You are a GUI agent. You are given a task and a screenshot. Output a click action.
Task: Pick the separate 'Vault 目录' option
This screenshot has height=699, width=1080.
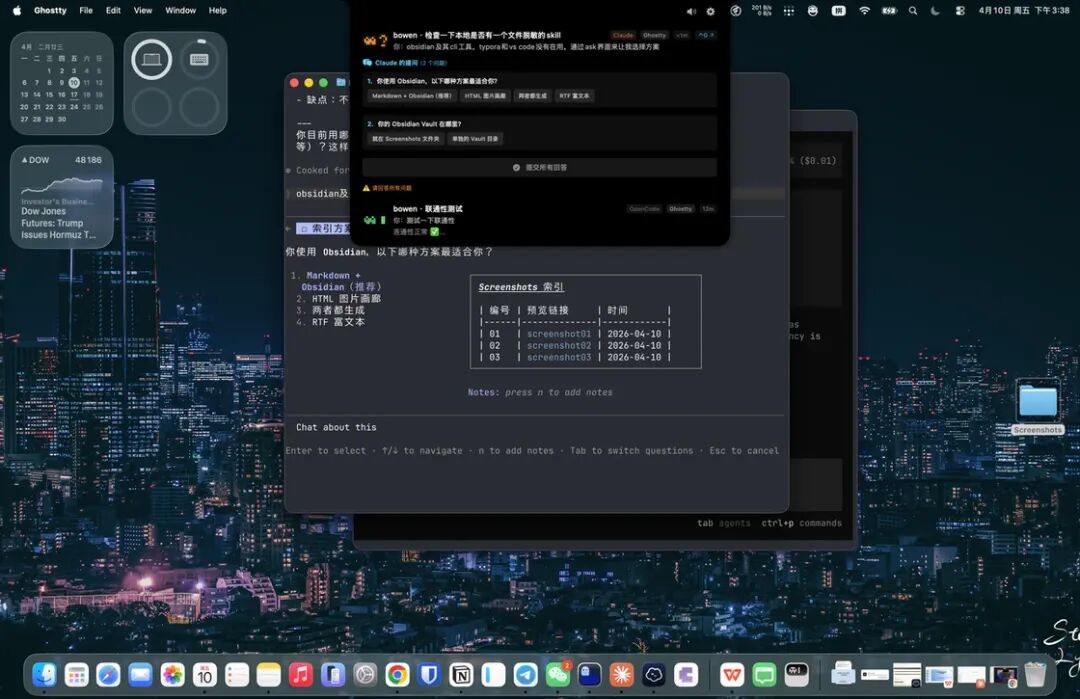point(475,138)
